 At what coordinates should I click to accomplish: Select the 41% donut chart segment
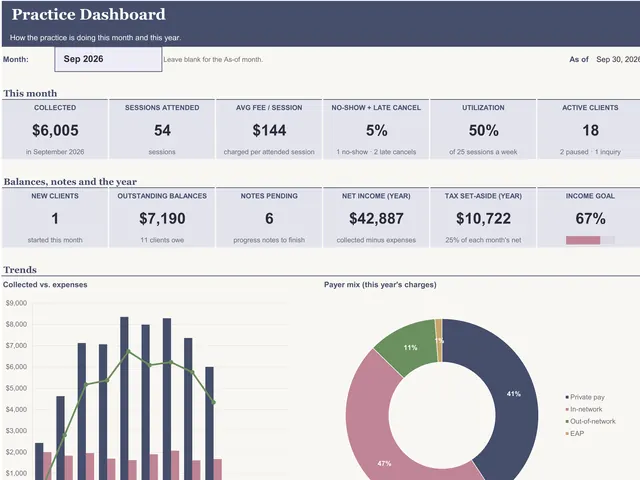(515, 394)
